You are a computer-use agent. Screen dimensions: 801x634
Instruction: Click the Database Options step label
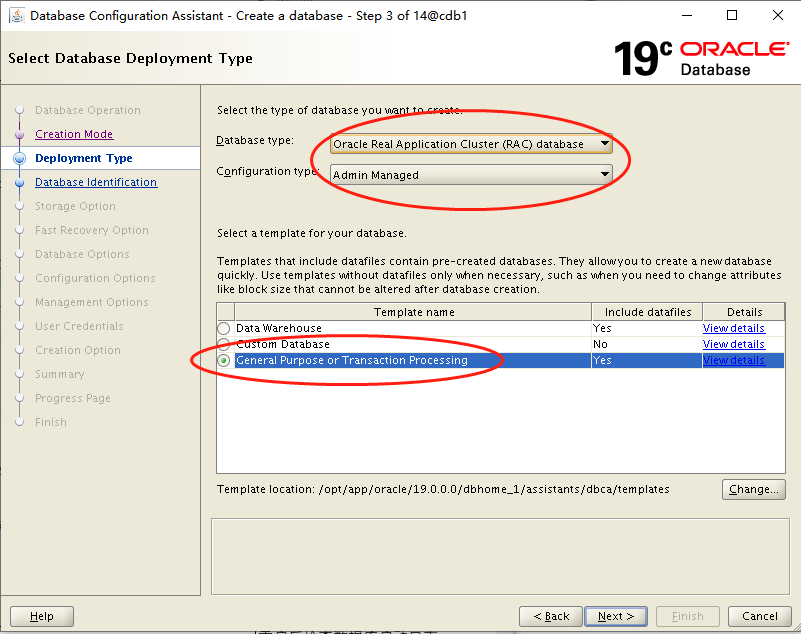coord(82,254)
